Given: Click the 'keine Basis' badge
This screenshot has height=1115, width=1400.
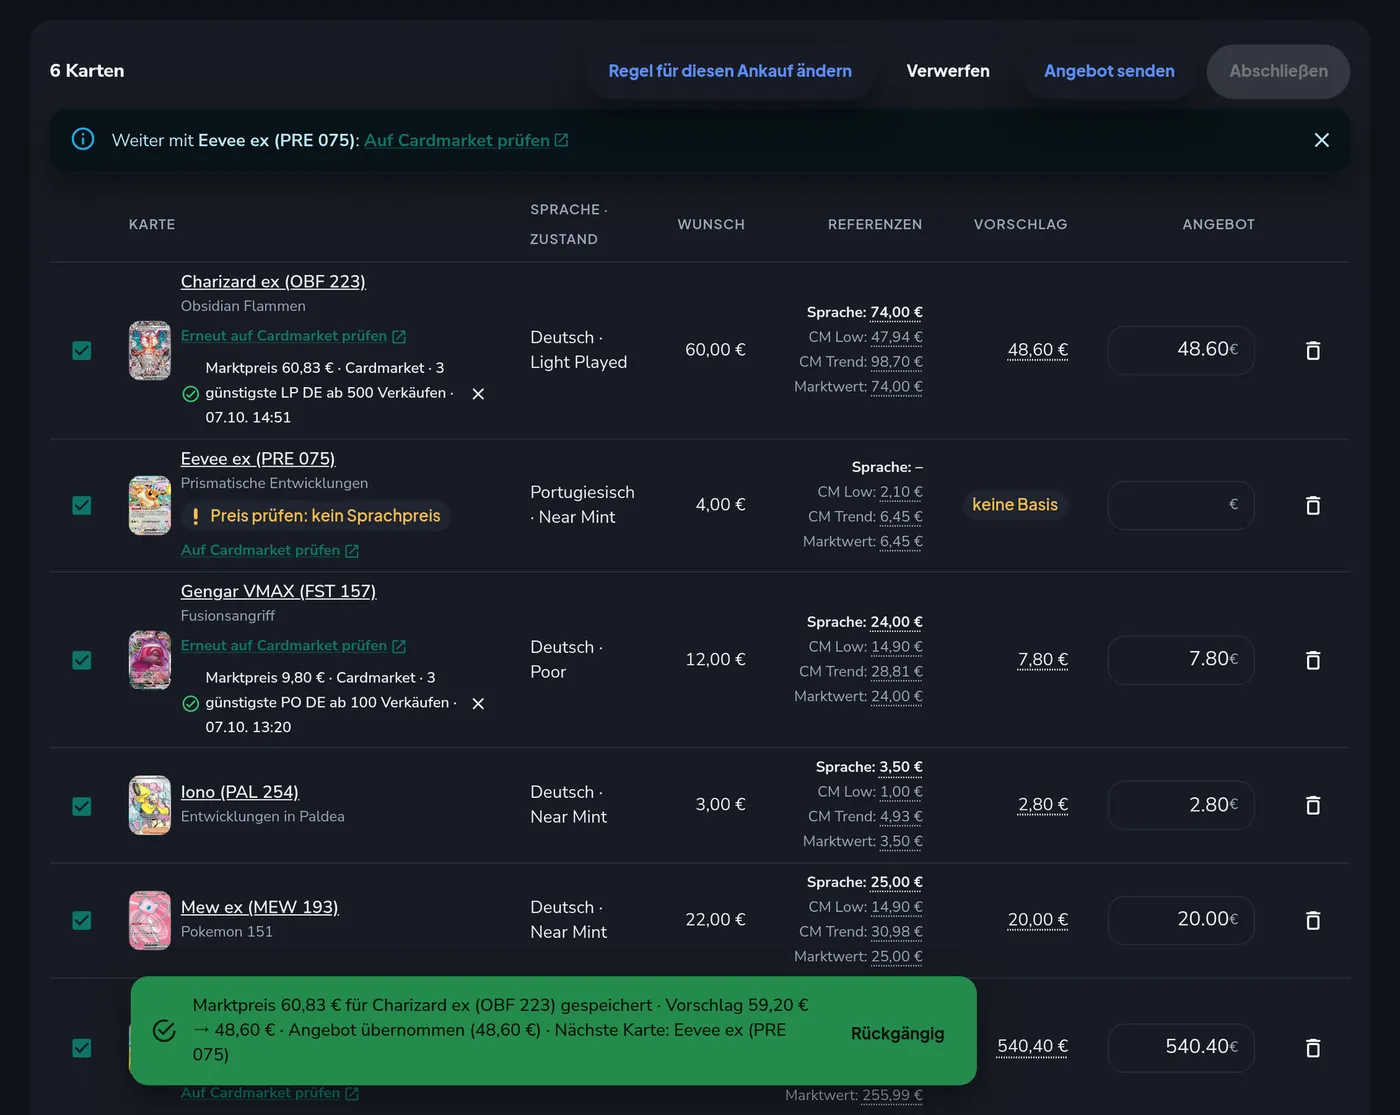Looking at the screenshot, I should [1015, 505].
